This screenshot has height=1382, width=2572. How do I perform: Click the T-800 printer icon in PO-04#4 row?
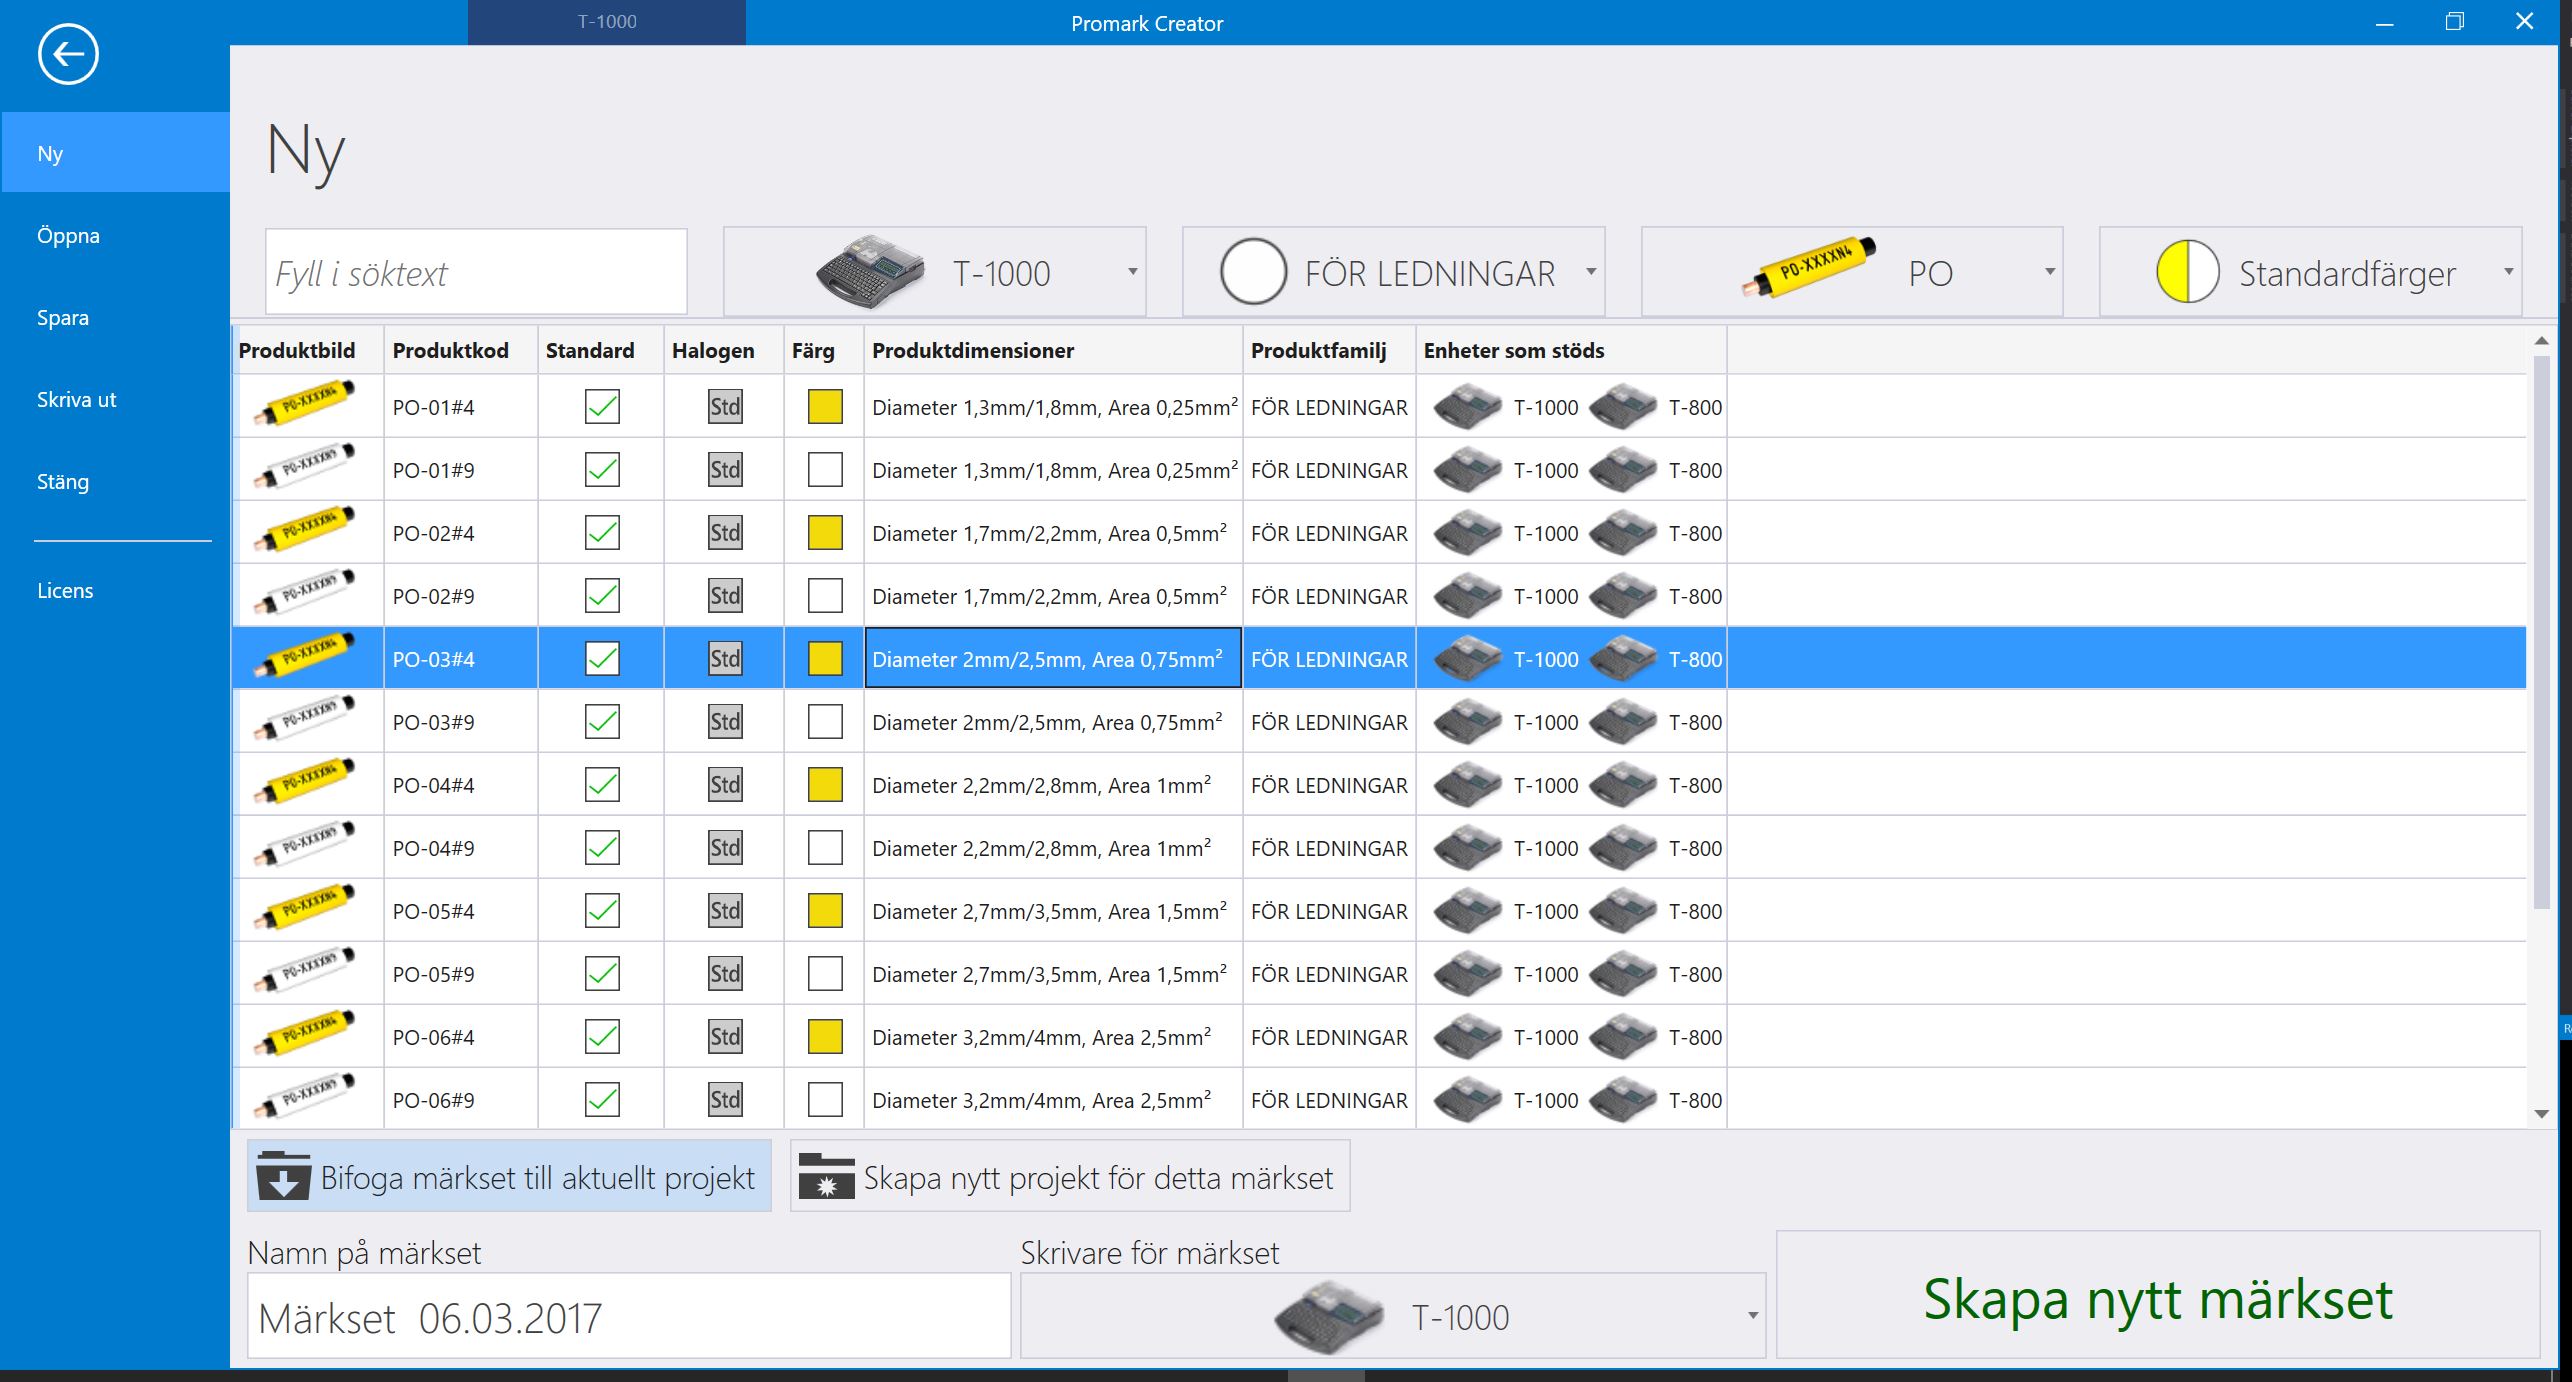point(1623,784)
